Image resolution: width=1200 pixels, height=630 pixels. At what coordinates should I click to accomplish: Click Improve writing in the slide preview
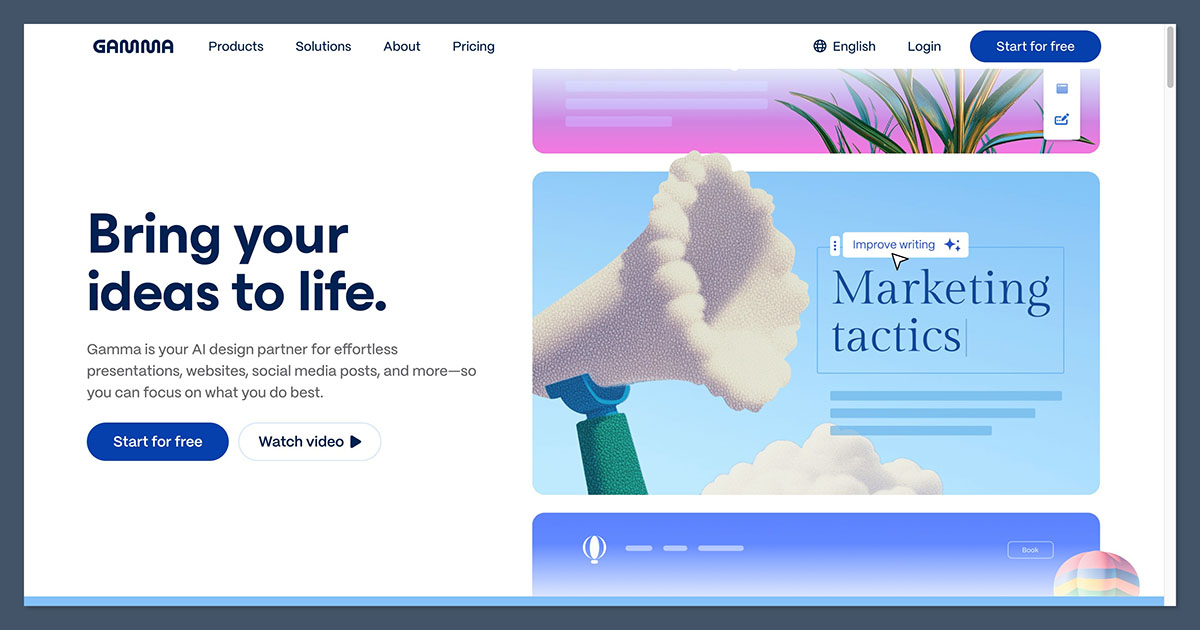(894, 245)
